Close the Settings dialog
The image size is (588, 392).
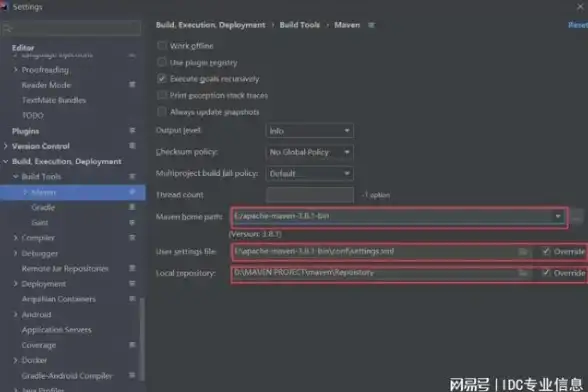pos(580,7)
